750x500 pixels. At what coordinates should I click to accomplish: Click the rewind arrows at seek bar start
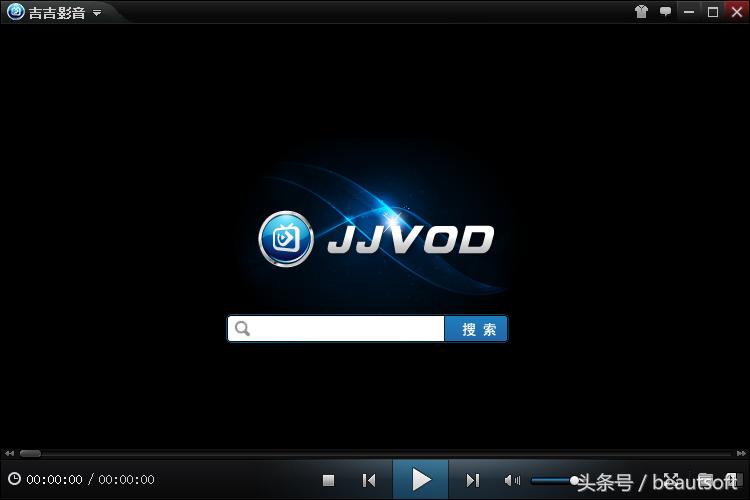point(9,453)
